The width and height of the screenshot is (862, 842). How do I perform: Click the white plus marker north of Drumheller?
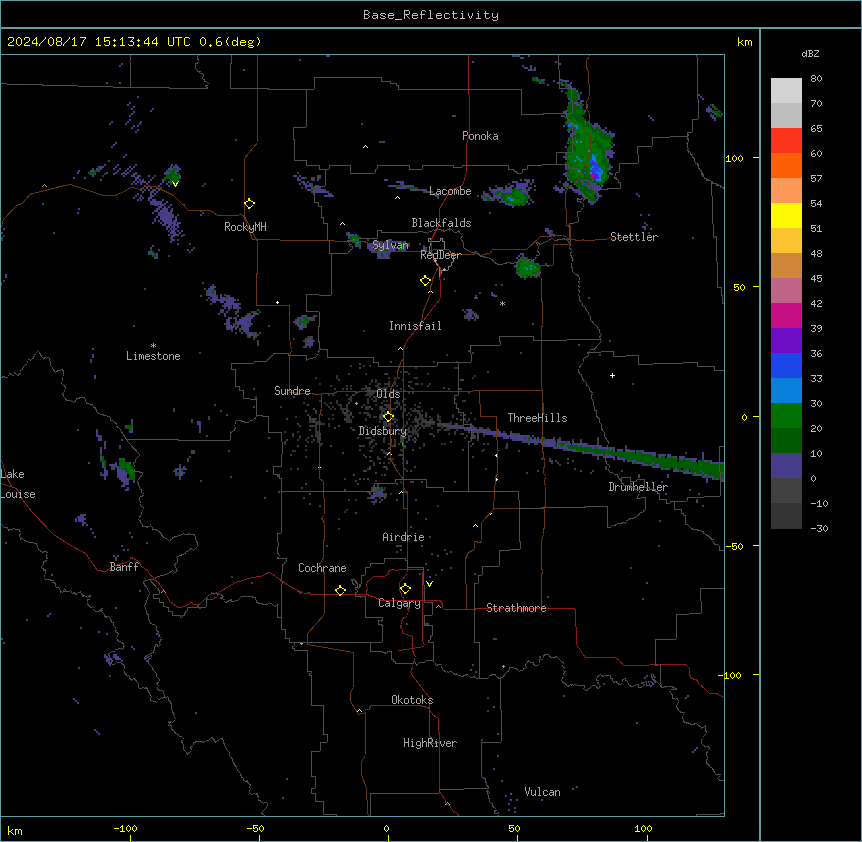pyautogui.click(x=612, y=375)
